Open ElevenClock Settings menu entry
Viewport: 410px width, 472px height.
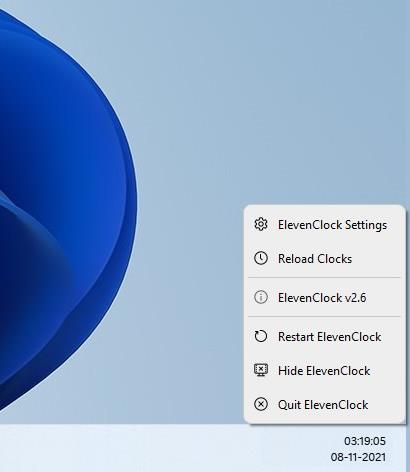tap(325, 224)
